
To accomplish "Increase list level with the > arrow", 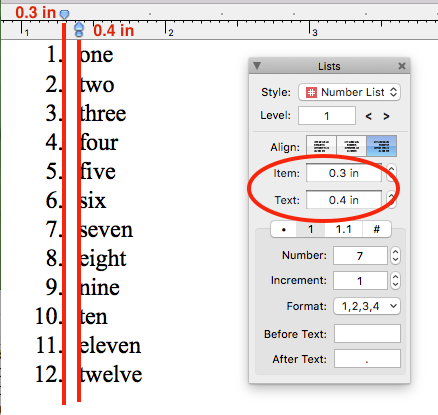I will click(386, 116).
